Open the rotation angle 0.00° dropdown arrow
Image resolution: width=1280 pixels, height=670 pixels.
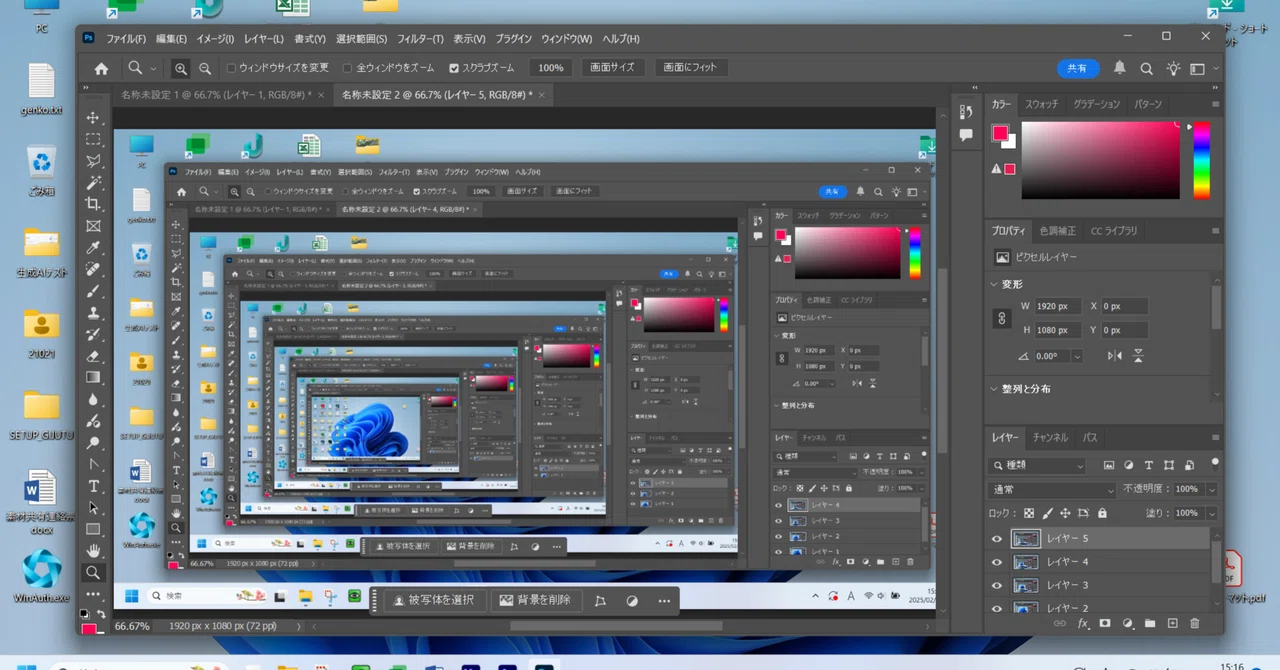(x=1077, y=356)
